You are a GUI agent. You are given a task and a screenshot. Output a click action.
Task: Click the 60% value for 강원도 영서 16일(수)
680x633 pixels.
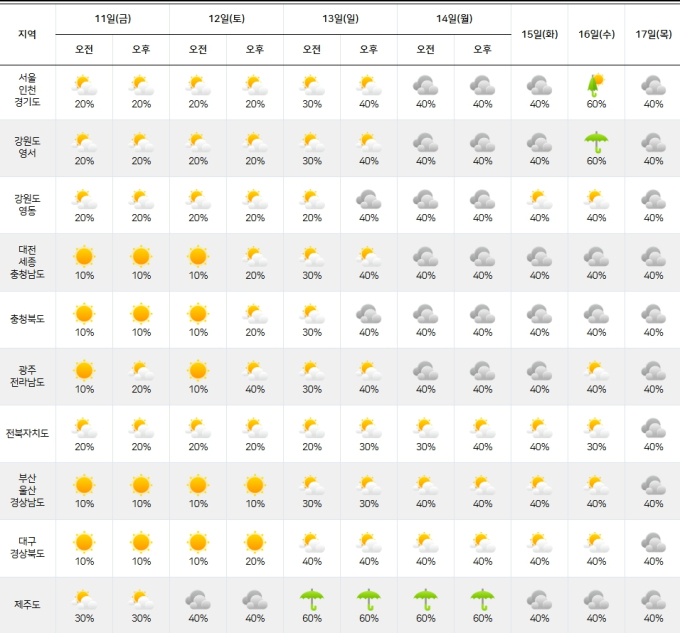(x=596, y=161)
